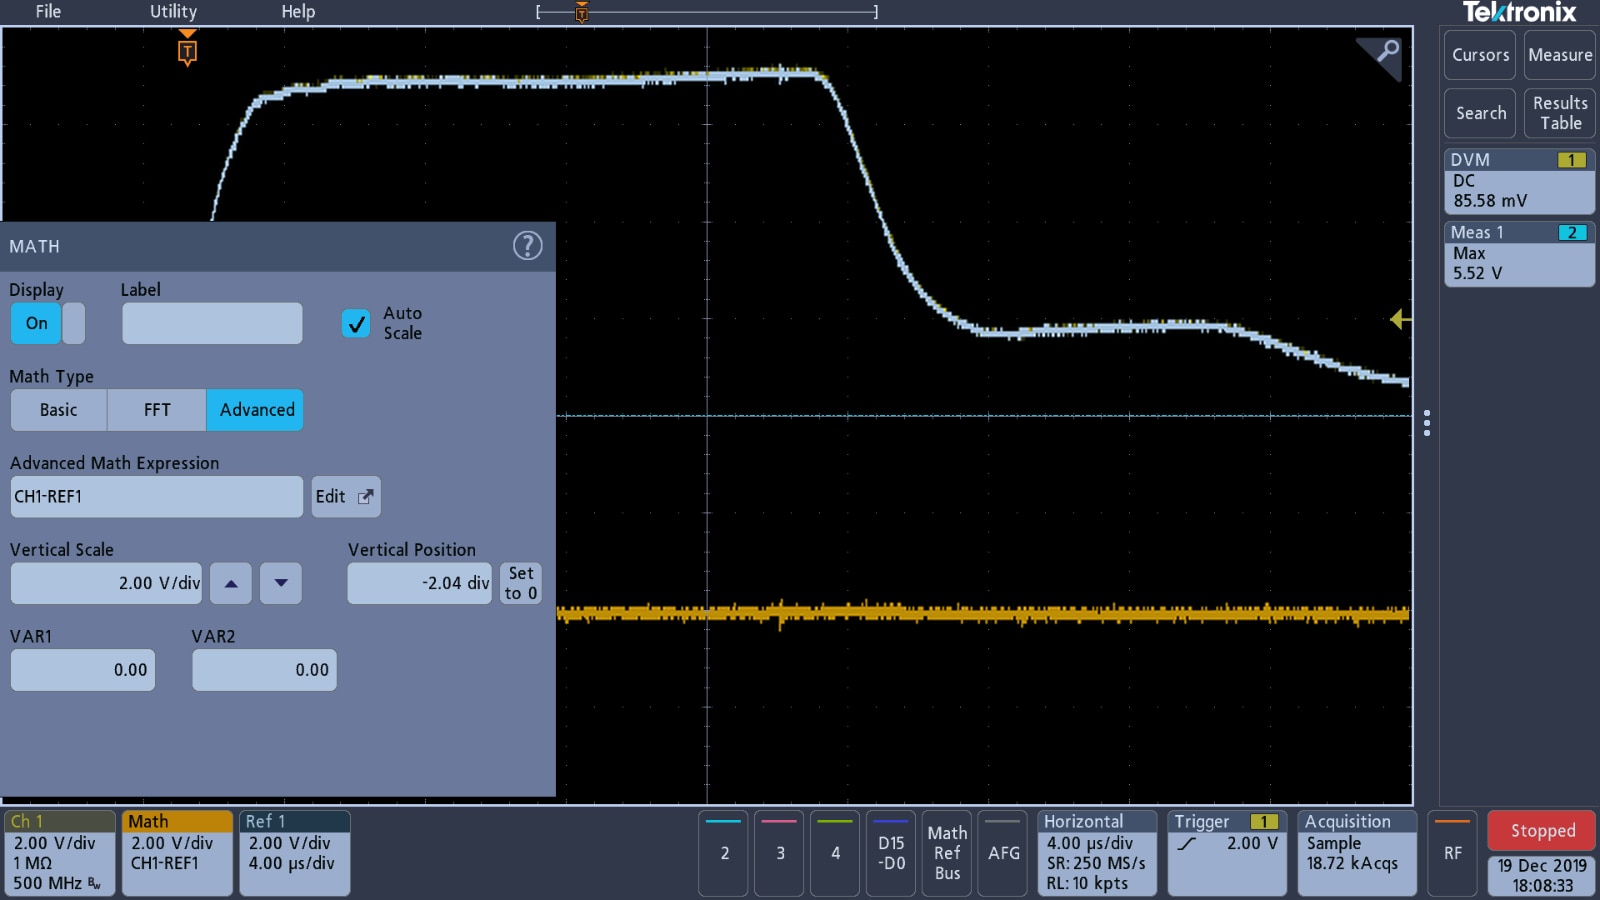Click the Cursors button
1600x900 pixels.
1480,55
